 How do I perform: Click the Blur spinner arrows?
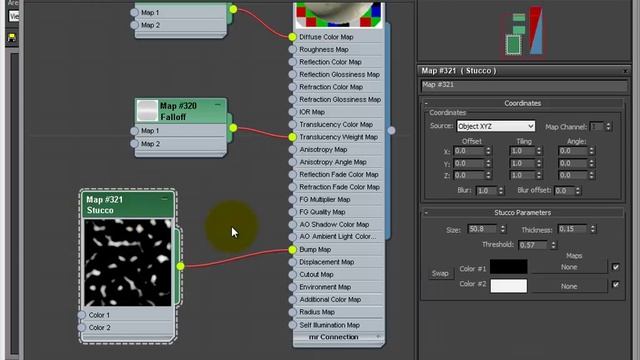(501, 191)
